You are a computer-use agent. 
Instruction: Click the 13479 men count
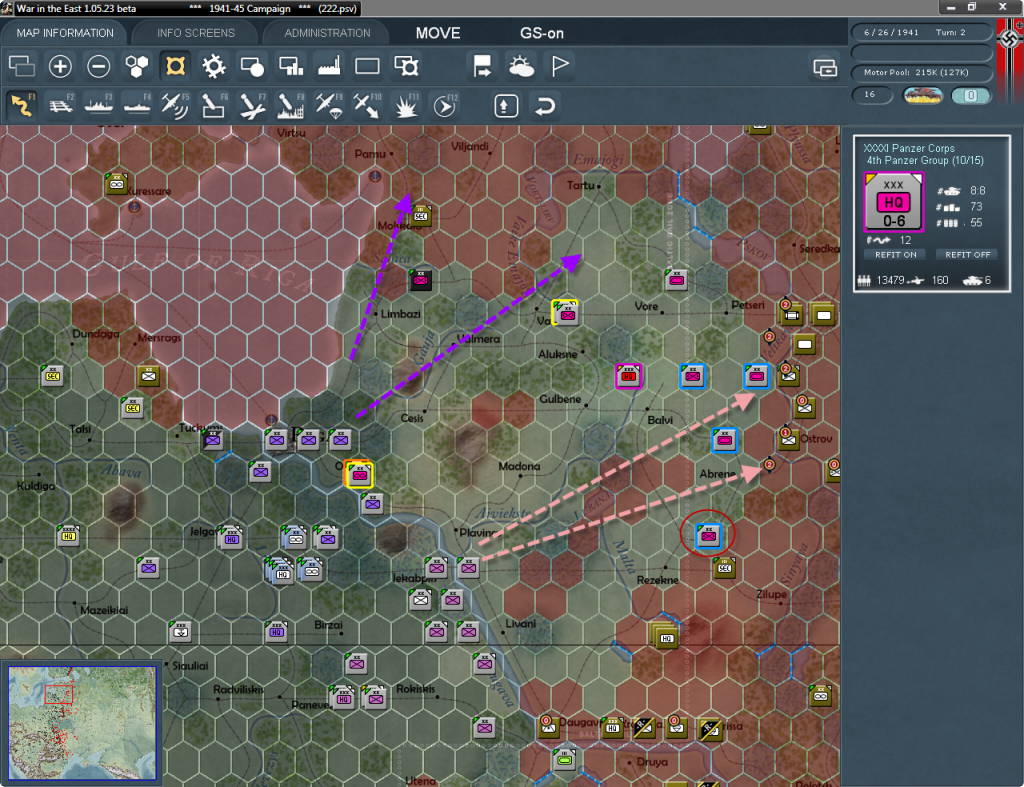pos(890,280)
